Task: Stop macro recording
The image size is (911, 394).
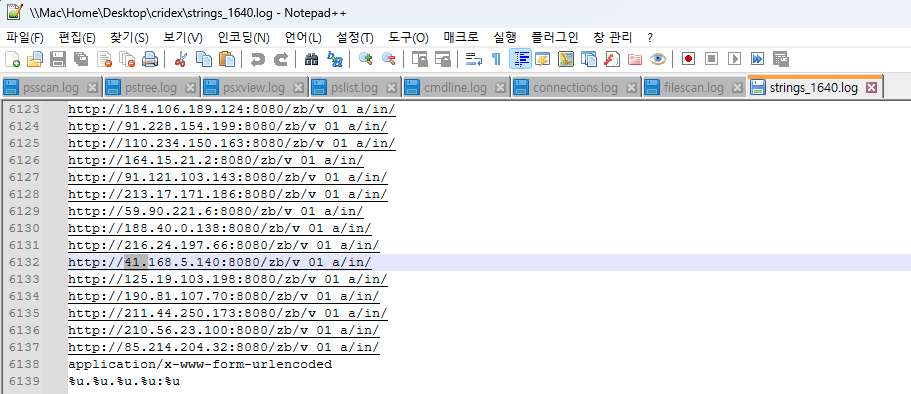Action: click(x=712, y=59)
